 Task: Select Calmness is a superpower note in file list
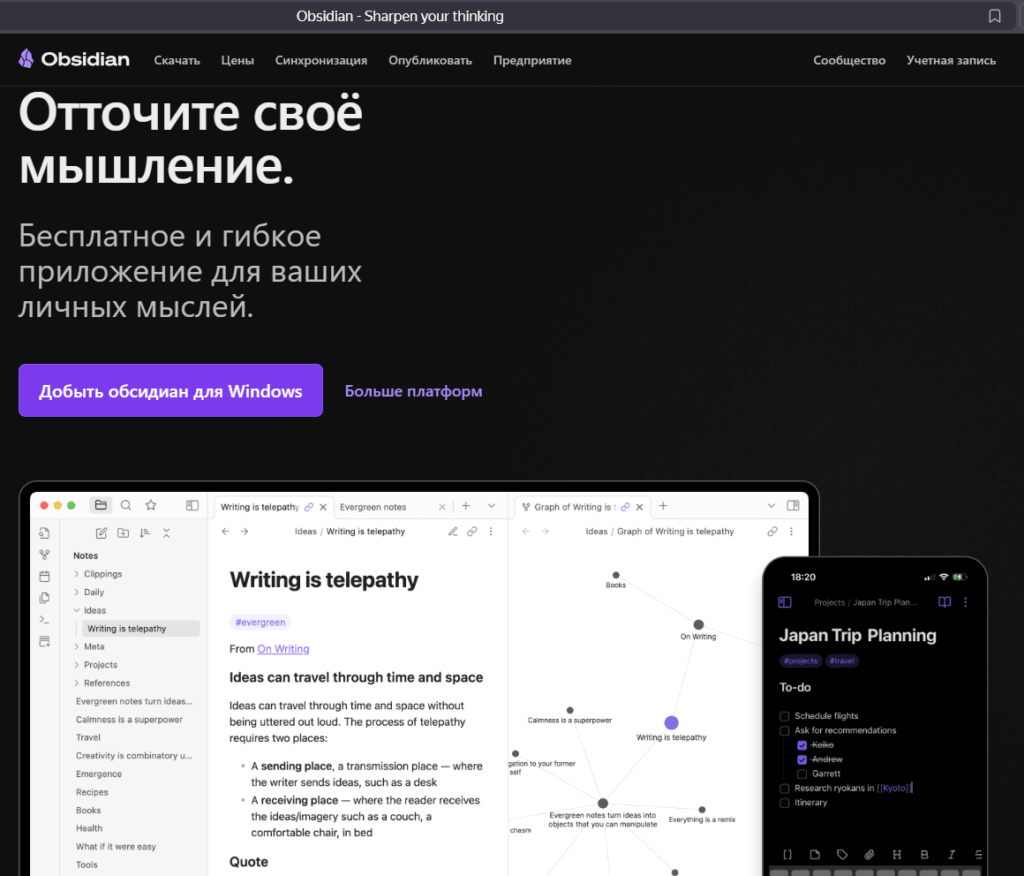click(x=129, y=719)
